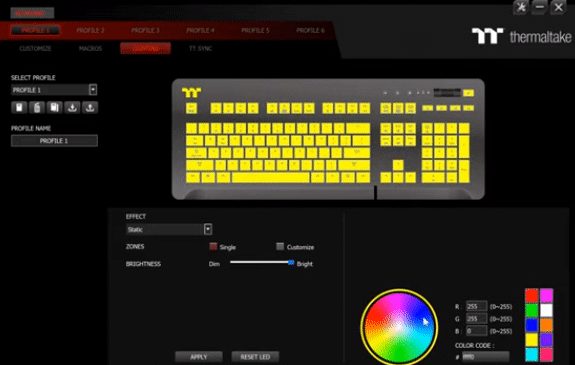Open the highlighted Lighting section tab

146,48
